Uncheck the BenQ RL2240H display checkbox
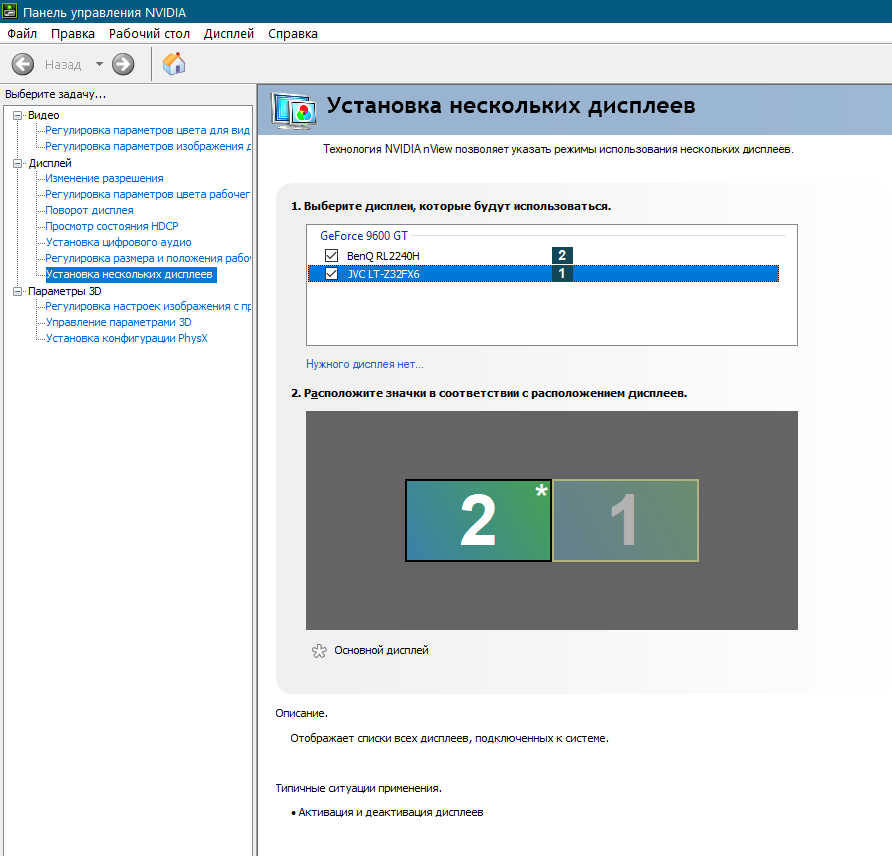The image size is (892, 856). point(331,255)
